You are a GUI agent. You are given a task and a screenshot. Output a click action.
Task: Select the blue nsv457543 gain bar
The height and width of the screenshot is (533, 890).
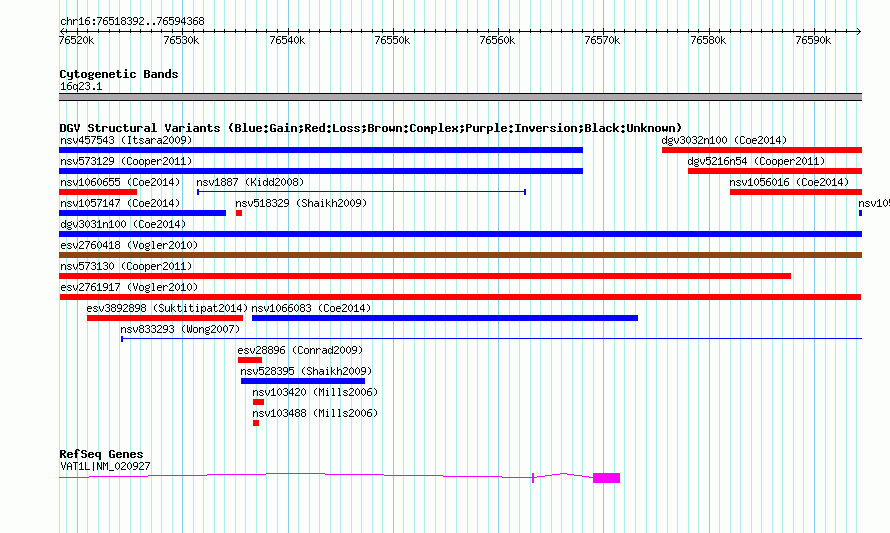(321, 150)
